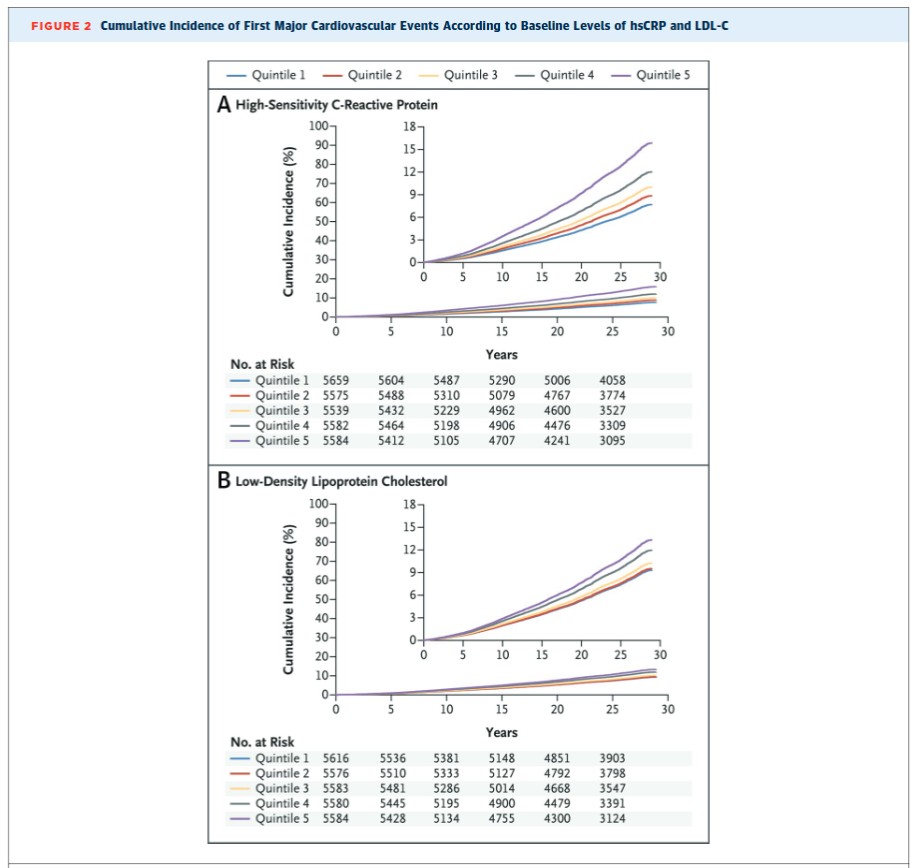Click the Quintile 2 red legend entry at top
917x868 pixels.
tap(363, 75)
